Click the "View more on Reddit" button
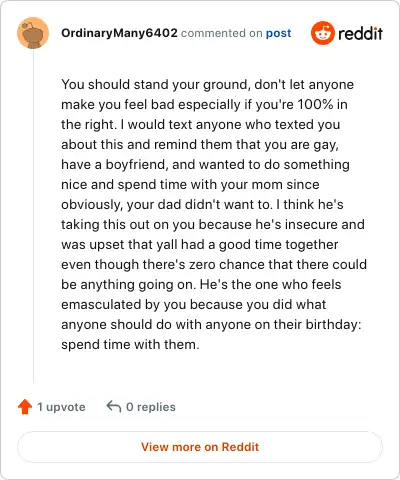Screen dimensions: 400x480 200,447
